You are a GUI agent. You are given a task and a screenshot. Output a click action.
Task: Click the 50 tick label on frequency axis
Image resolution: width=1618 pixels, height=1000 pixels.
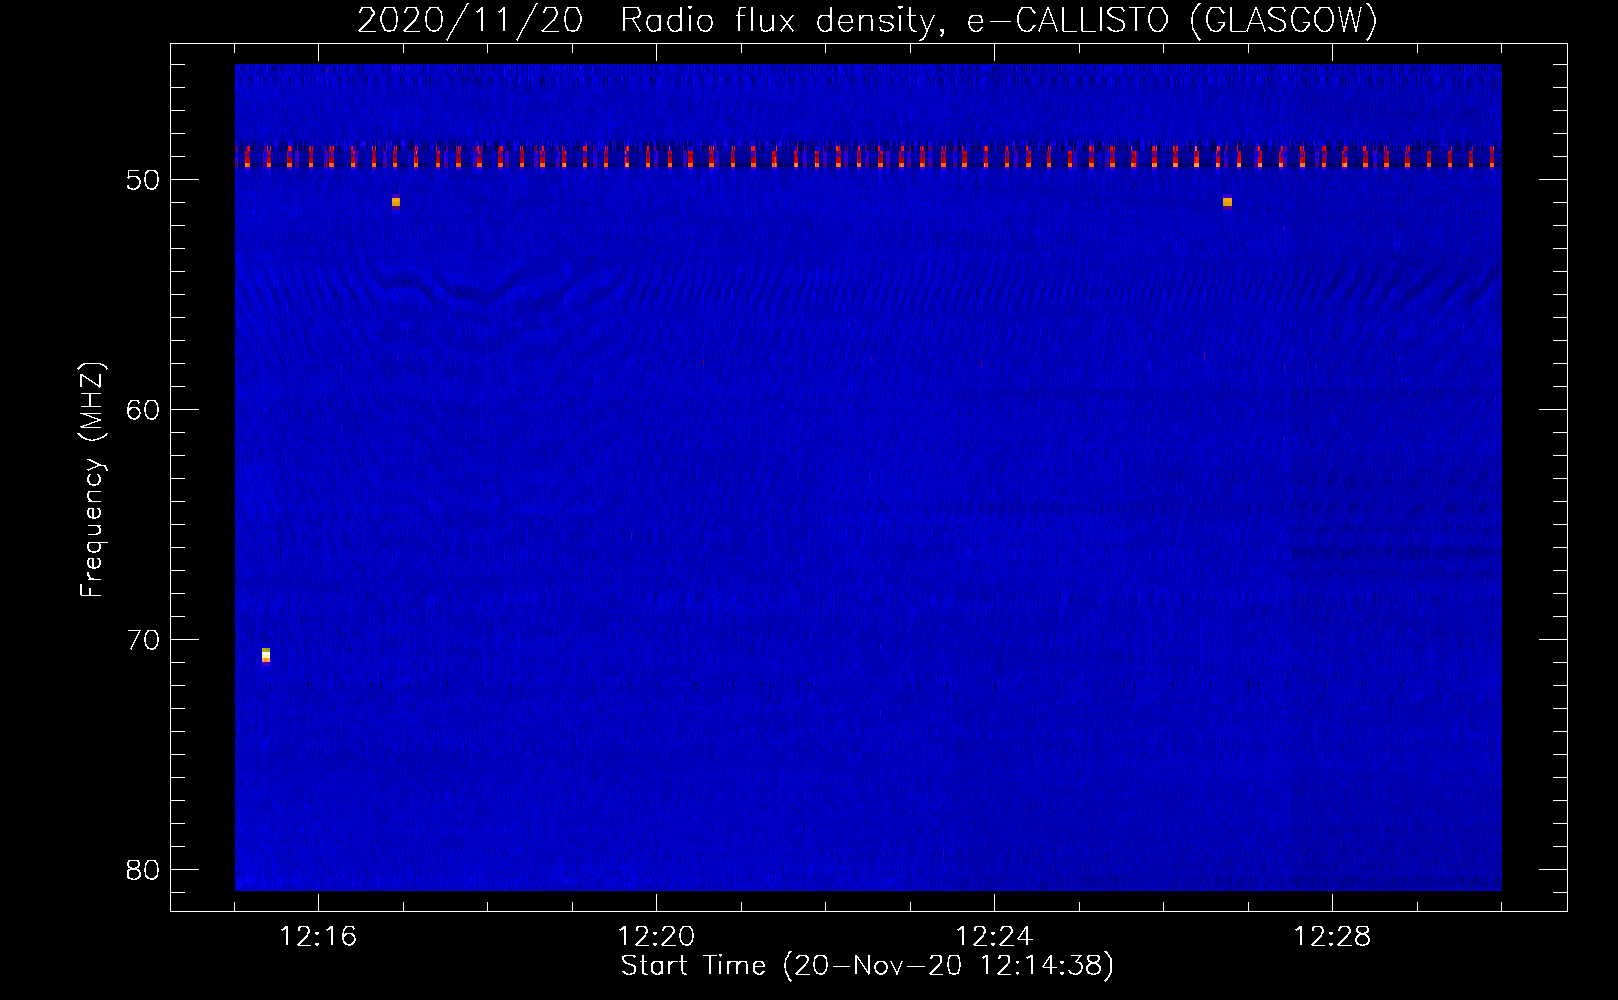tap(144, 180)
